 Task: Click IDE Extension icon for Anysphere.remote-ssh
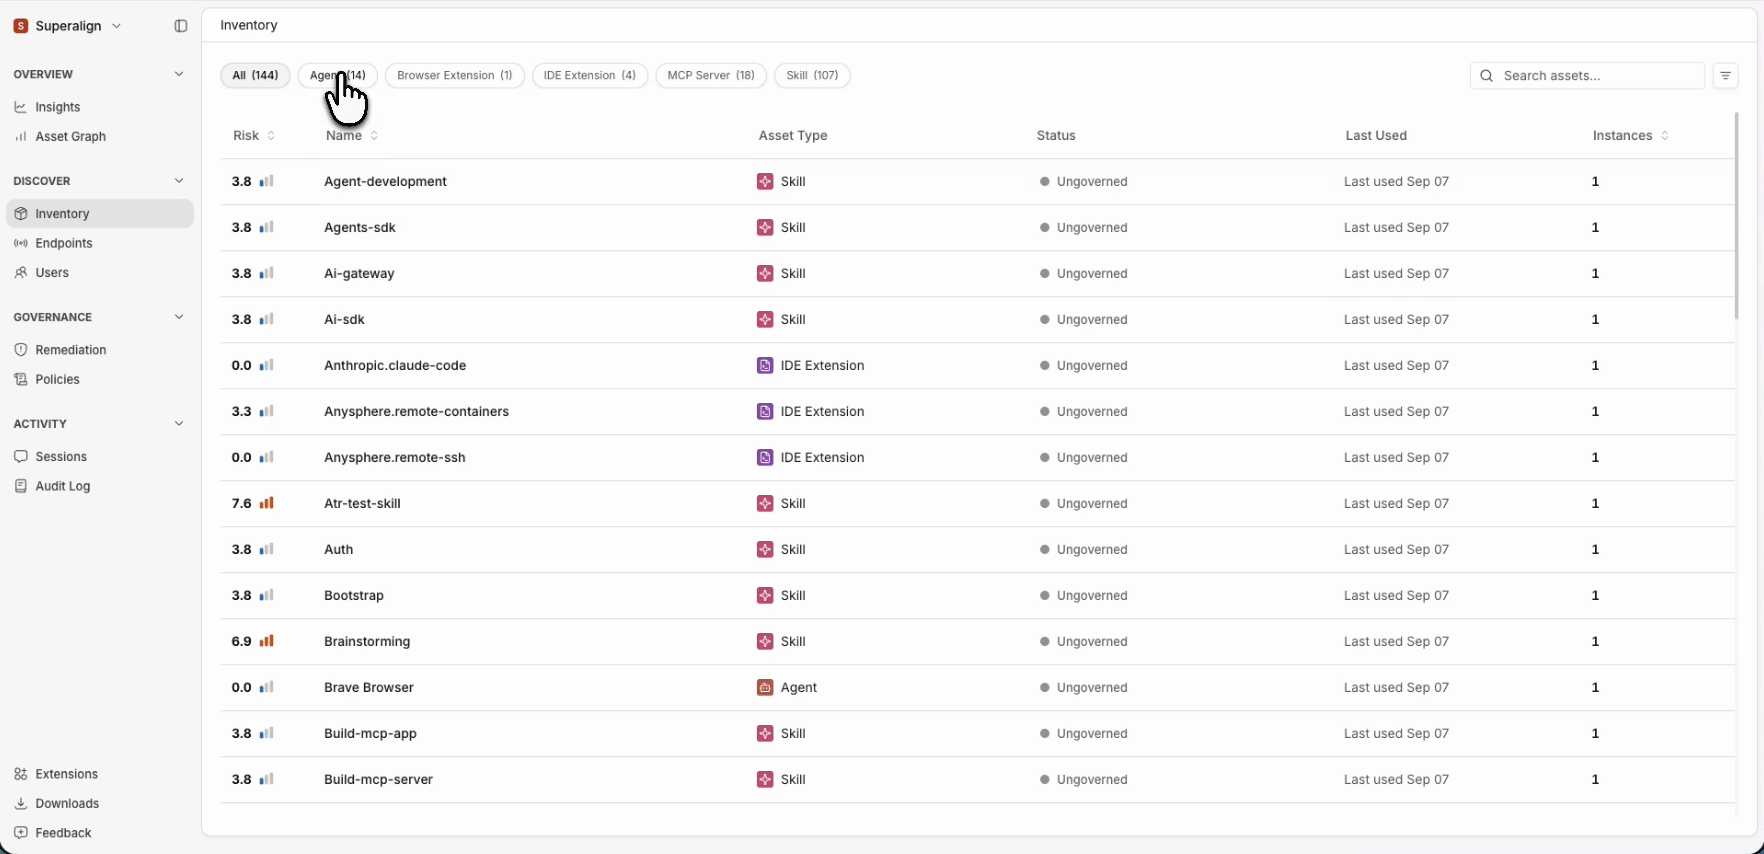(765, 458)
